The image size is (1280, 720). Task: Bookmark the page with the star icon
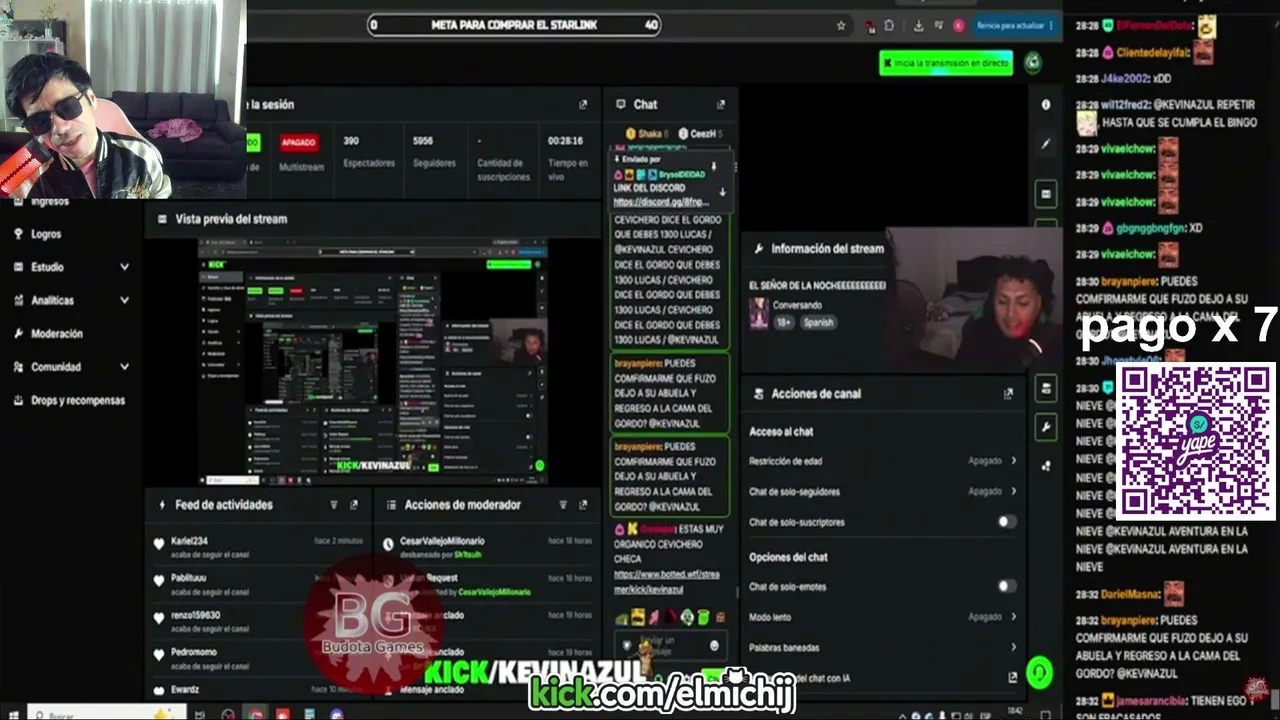[841, 26]
